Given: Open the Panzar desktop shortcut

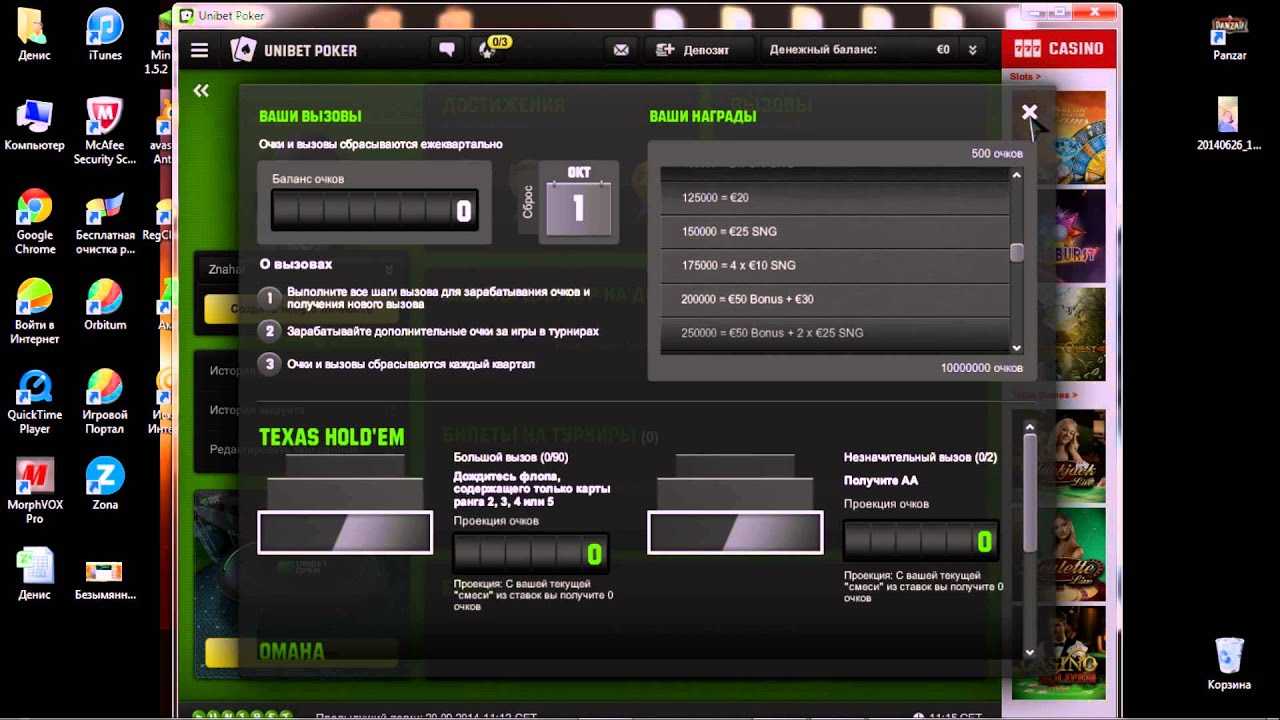Looking at the screenshot, I should click(1229, 37).
